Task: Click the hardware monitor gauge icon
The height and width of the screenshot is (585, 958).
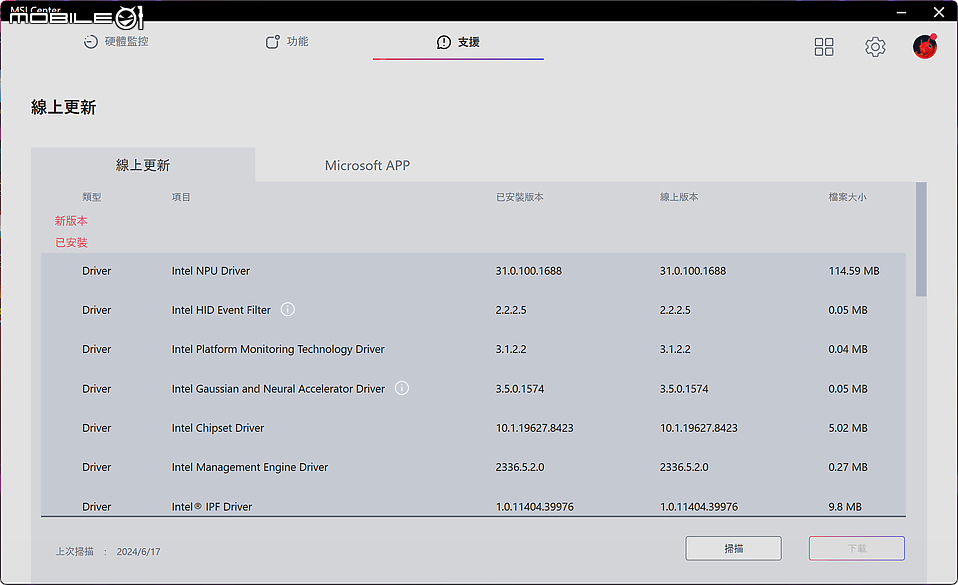Action: click(90, 42)
